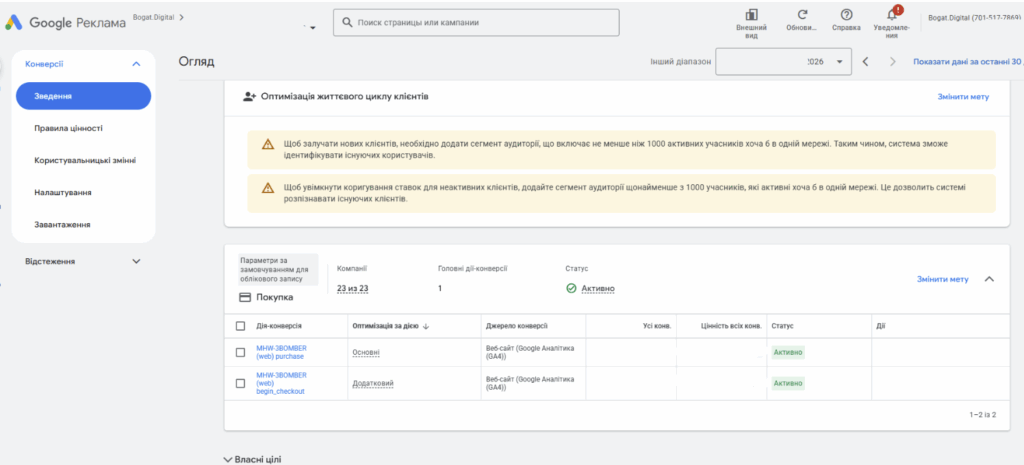Click Змінити мету link for customer lifecycle
Viewport: 1024px width, 465px height.
[963, 97]
